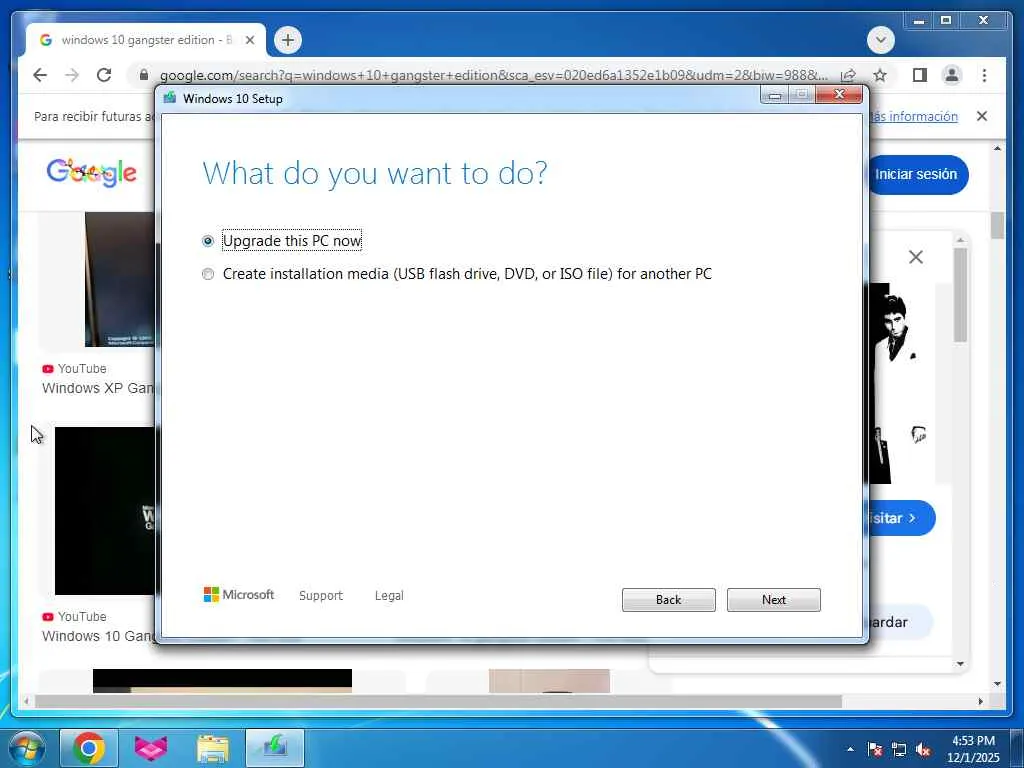The width and height of the screenshot is (1024, 768).
Task: Click the Chrome address bar URL
Action: (494, 75)
